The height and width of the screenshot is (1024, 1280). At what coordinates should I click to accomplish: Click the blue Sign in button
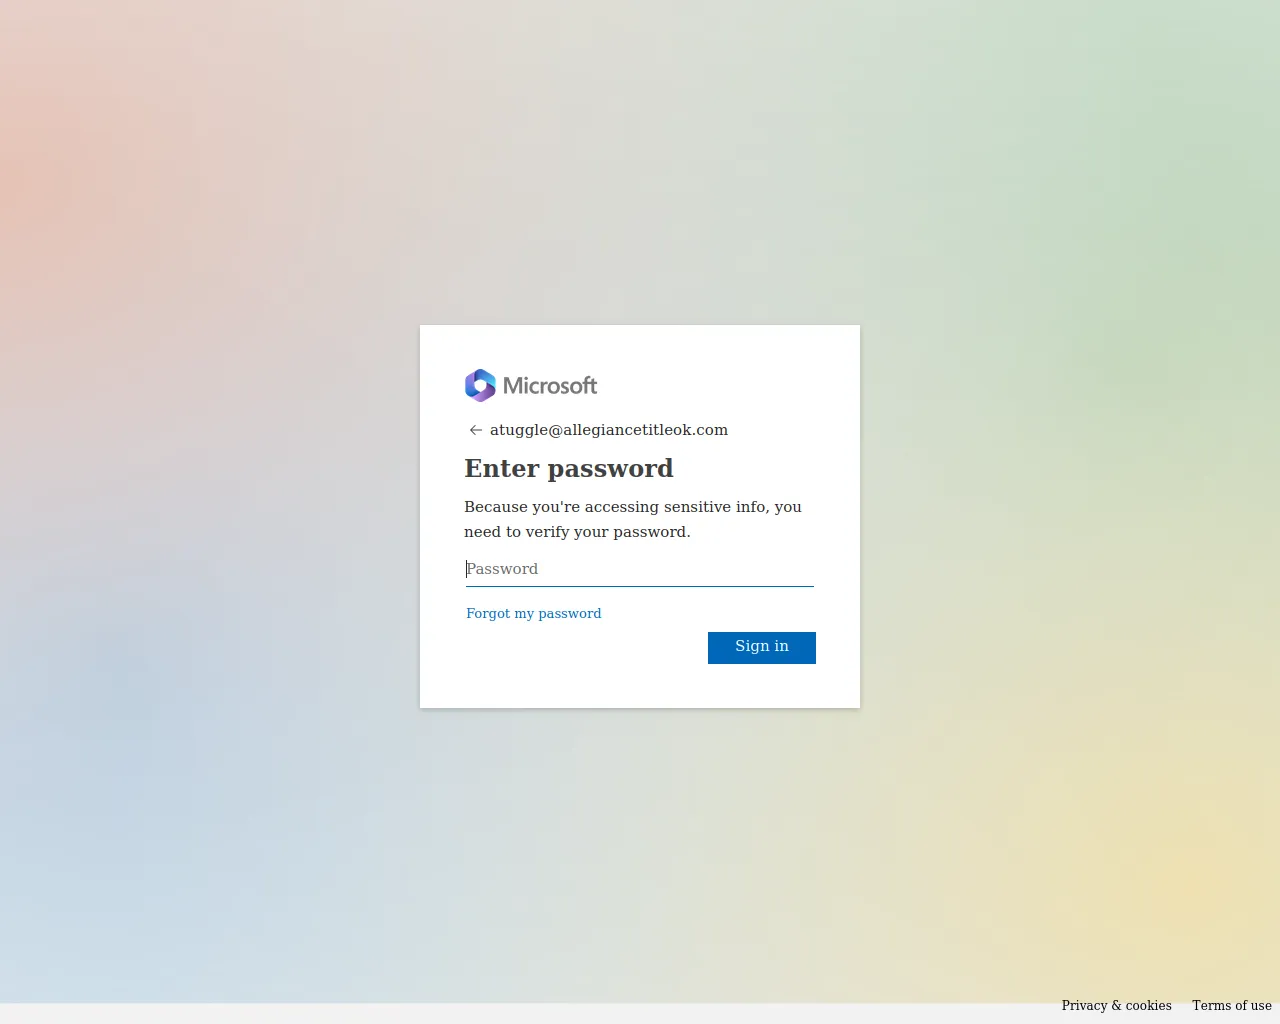point(762,647)
